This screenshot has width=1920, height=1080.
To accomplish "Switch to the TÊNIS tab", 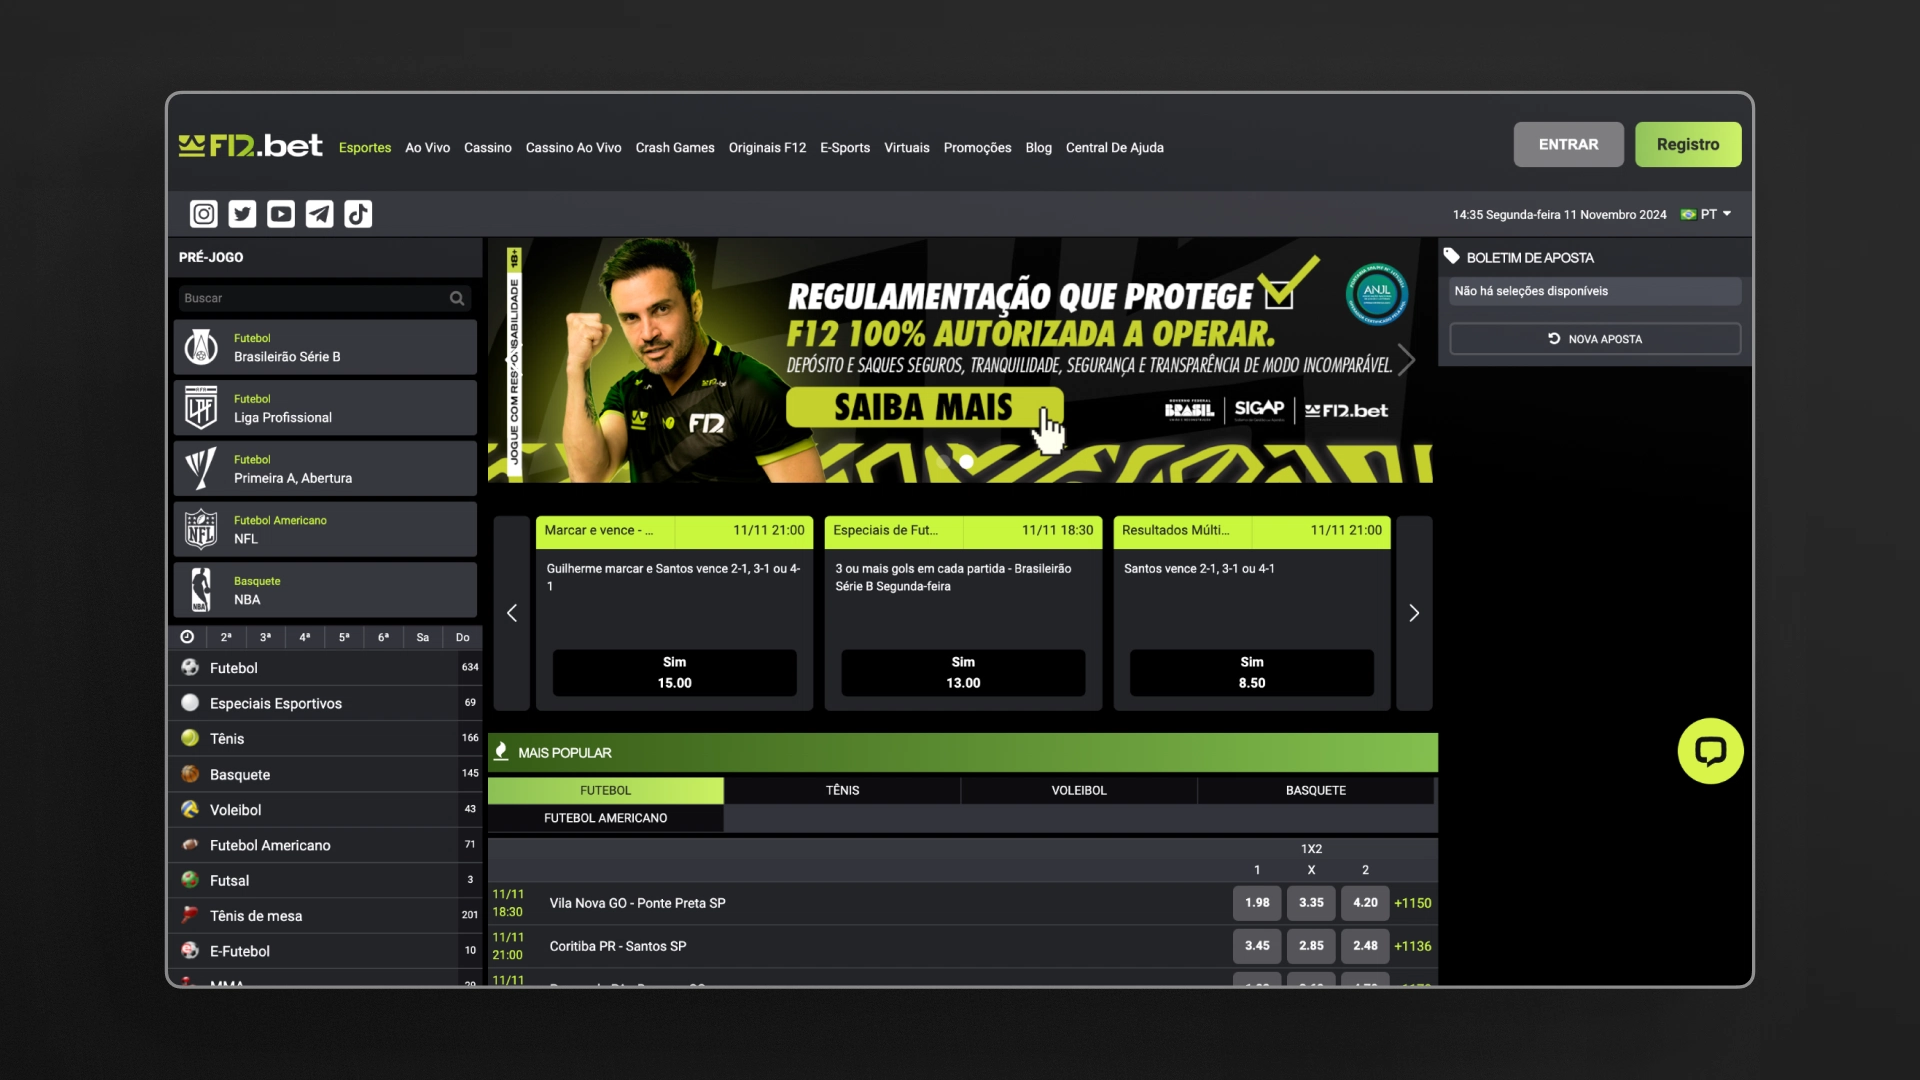I will pyautogui.click(x=842, y=790).
